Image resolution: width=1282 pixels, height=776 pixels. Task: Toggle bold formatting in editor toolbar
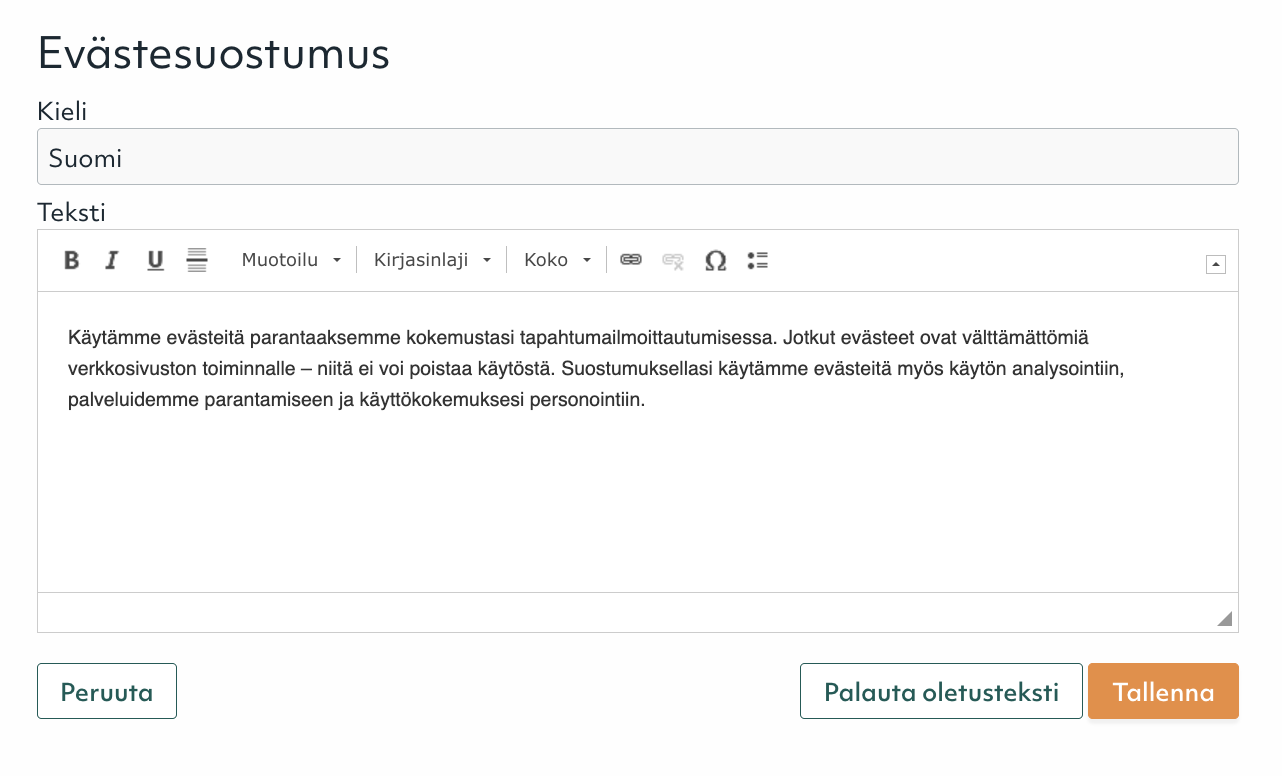(x=72, y=261)
